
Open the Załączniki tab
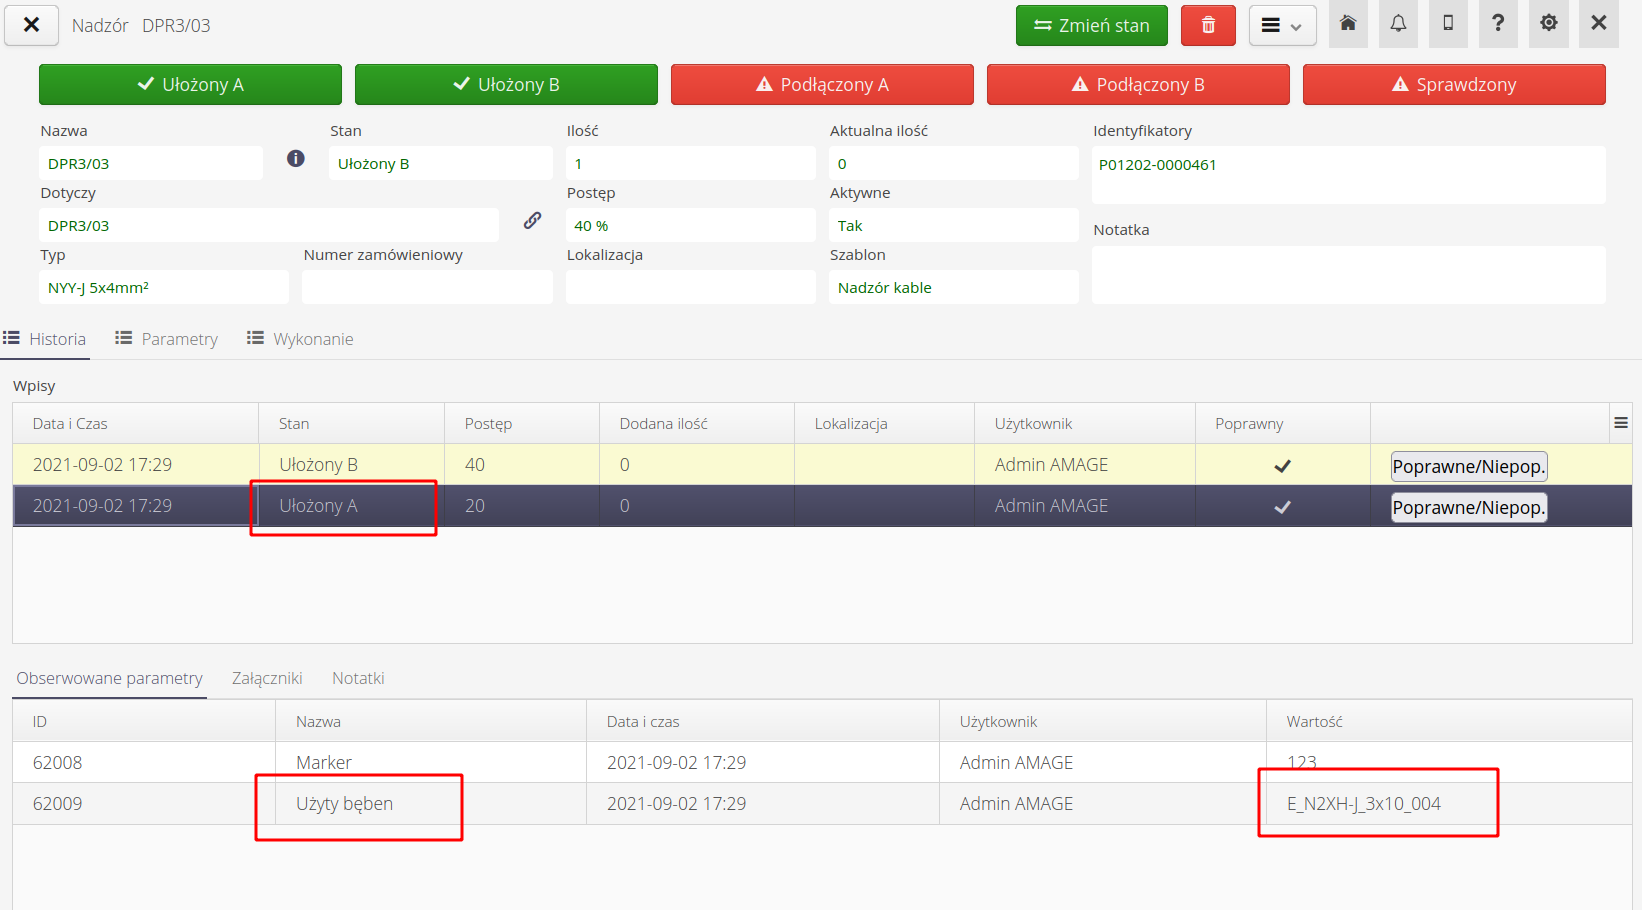coord(267,678)
